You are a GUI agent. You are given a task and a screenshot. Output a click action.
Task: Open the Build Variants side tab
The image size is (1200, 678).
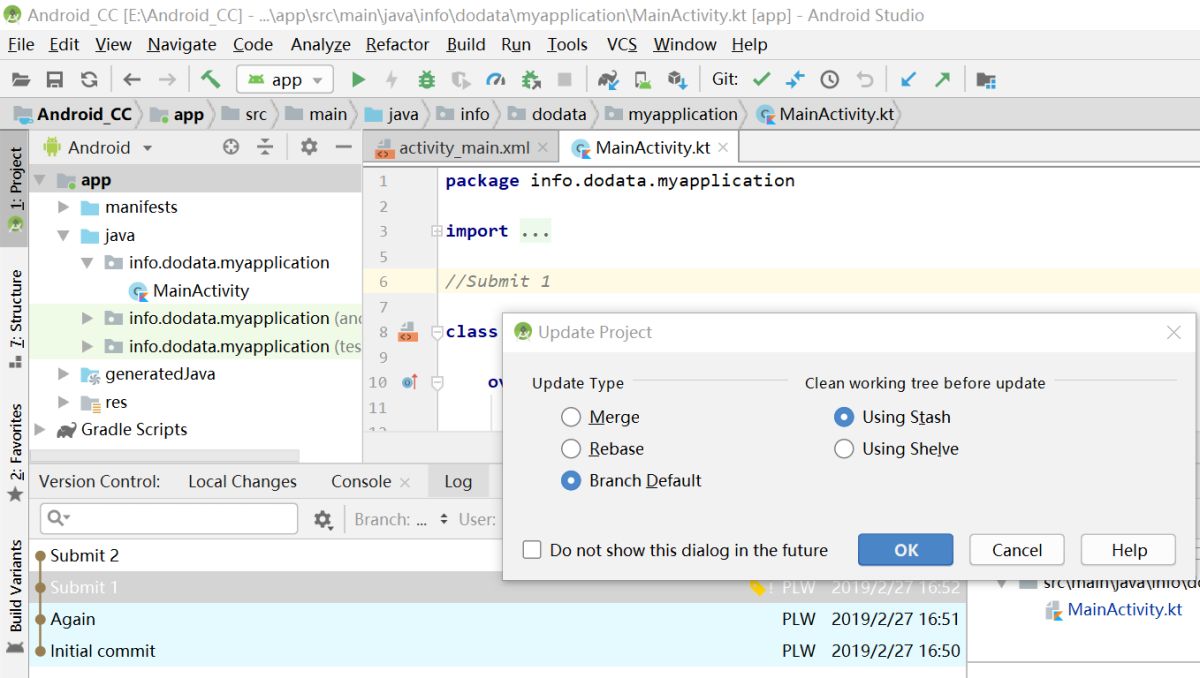(x=15, y=597)
